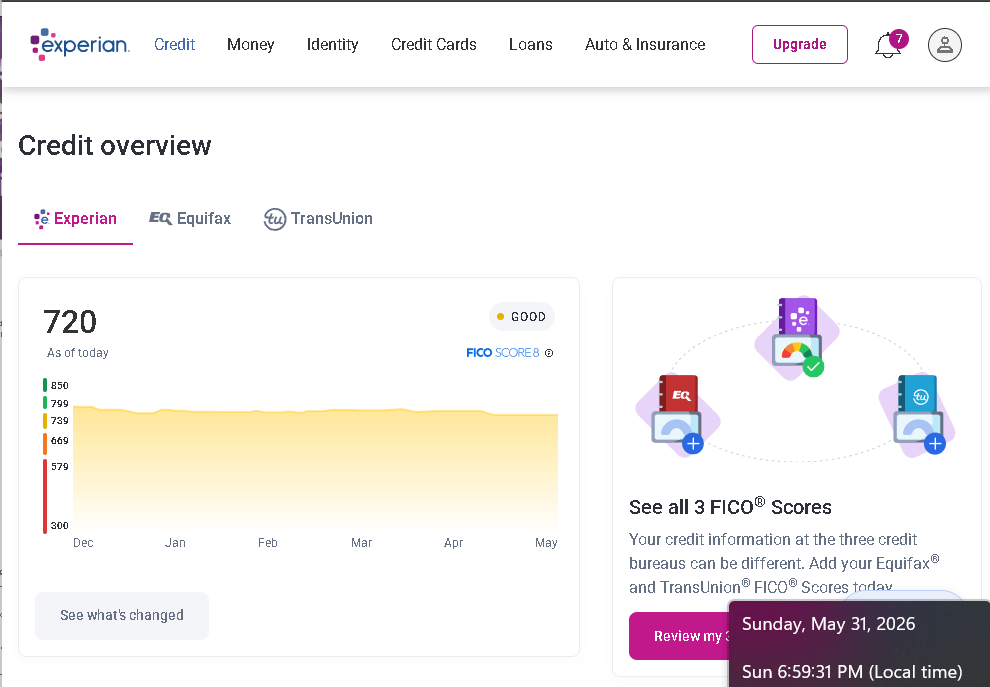Click the Feb axis label

tap(268, 543)
